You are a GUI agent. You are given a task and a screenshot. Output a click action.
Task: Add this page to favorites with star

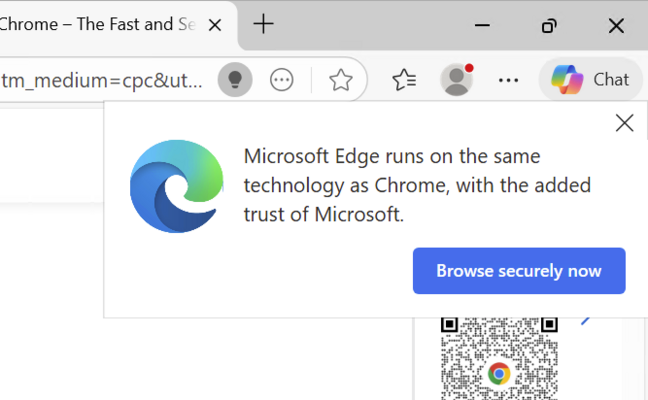pyautogui.click(x=341, y=80)
